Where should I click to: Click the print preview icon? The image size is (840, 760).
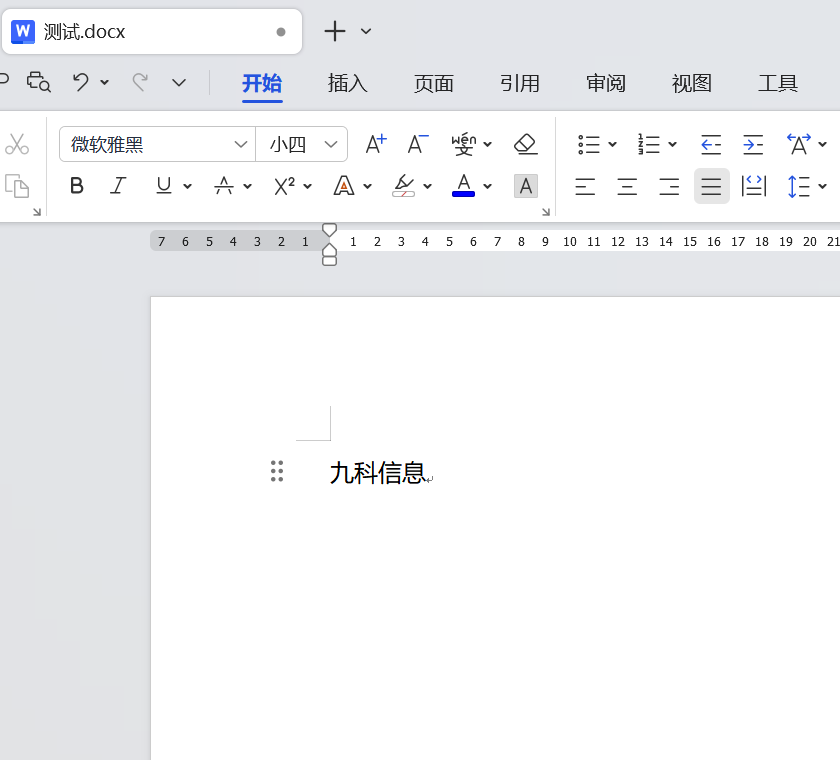(x=39, y=82)
